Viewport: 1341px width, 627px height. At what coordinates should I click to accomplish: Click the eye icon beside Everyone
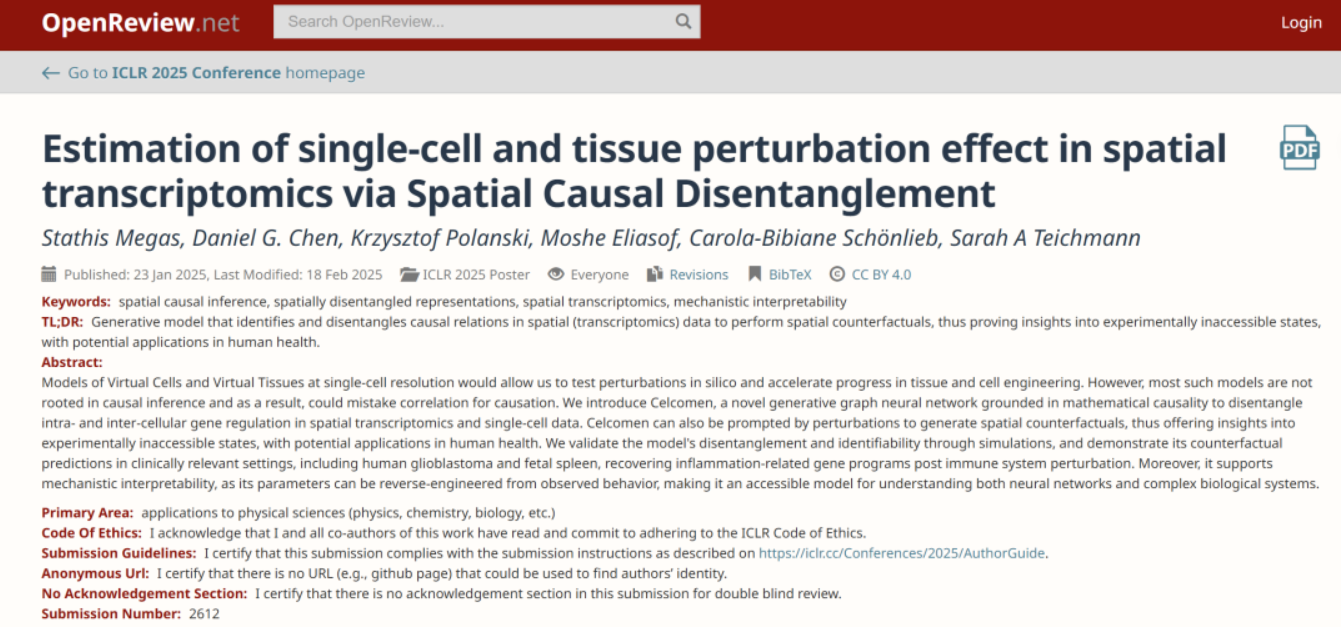(x=555, y=274)
